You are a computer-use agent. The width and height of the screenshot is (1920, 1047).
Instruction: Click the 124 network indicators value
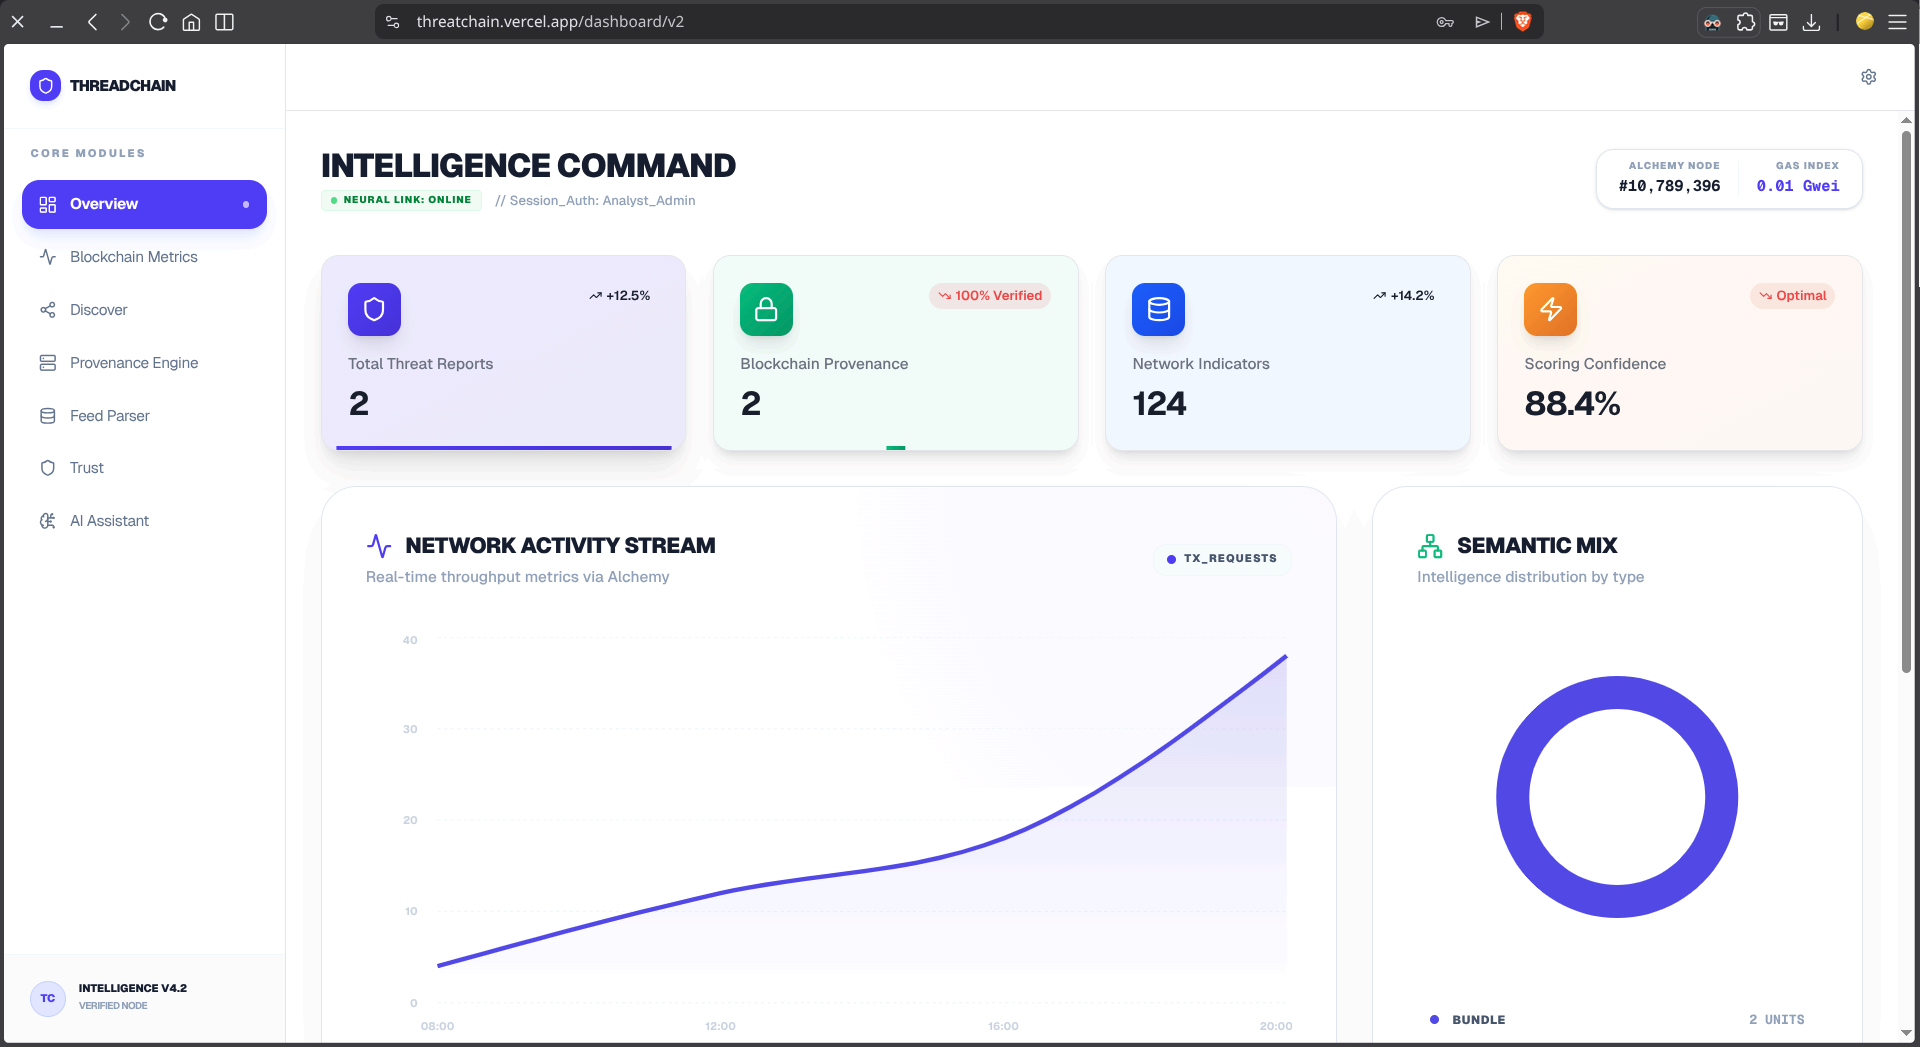1159,404
